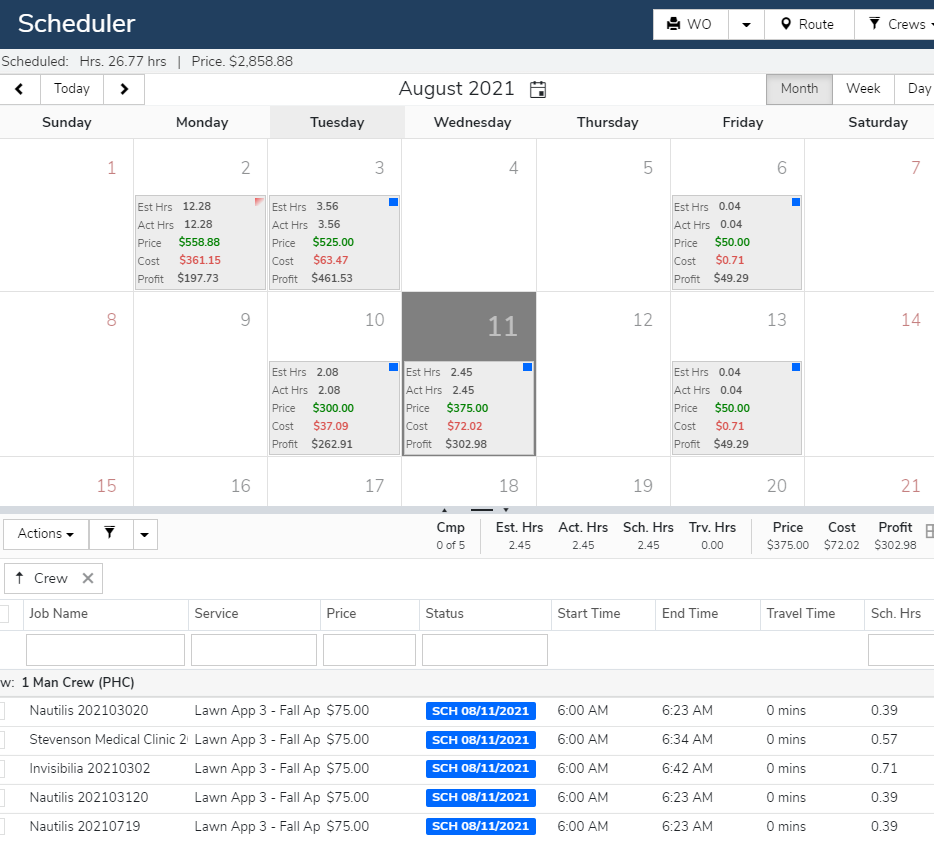Image resolution: width=934 pixels, height=853 pixels.
Task: Sort by the Status column
Action: click(x=444, y=614)
